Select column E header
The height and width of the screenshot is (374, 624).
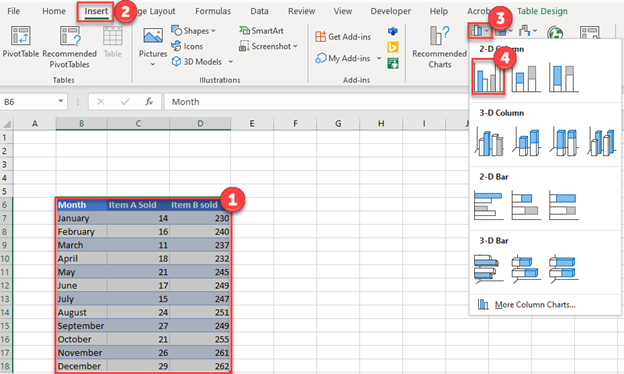click(x=252, y=124)
